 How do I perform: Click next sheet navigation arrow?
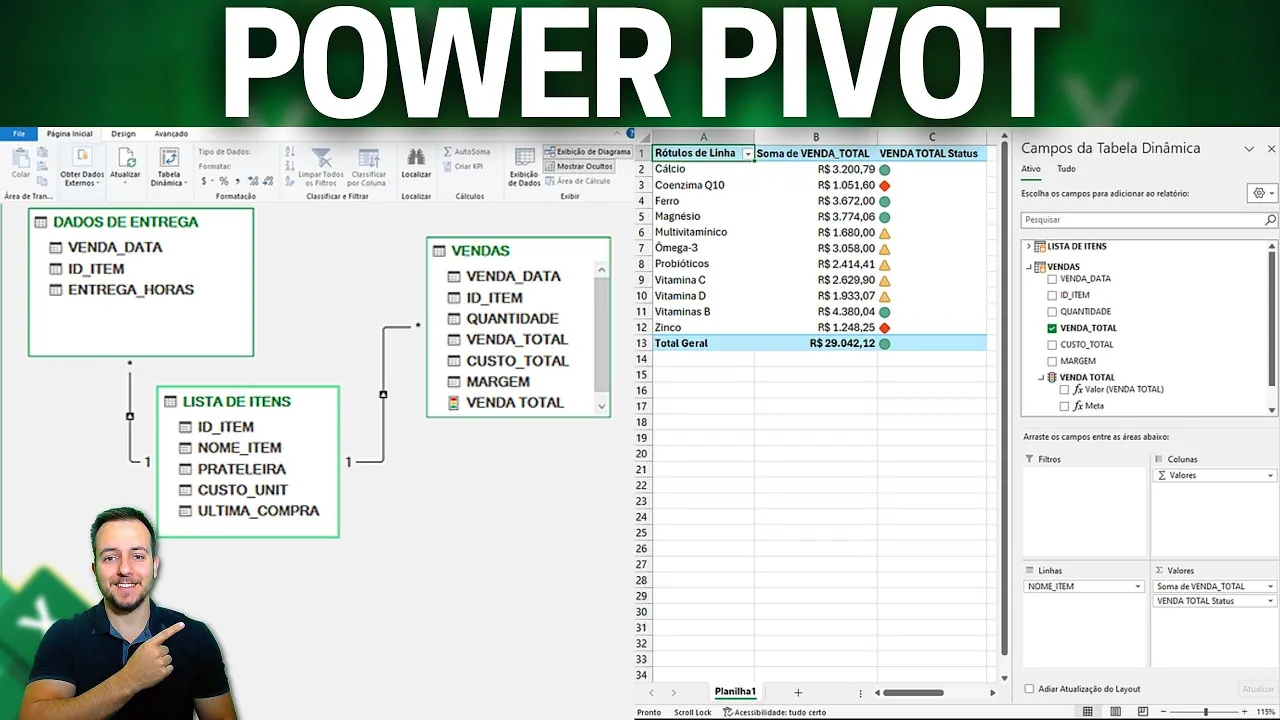pos(673,692)
